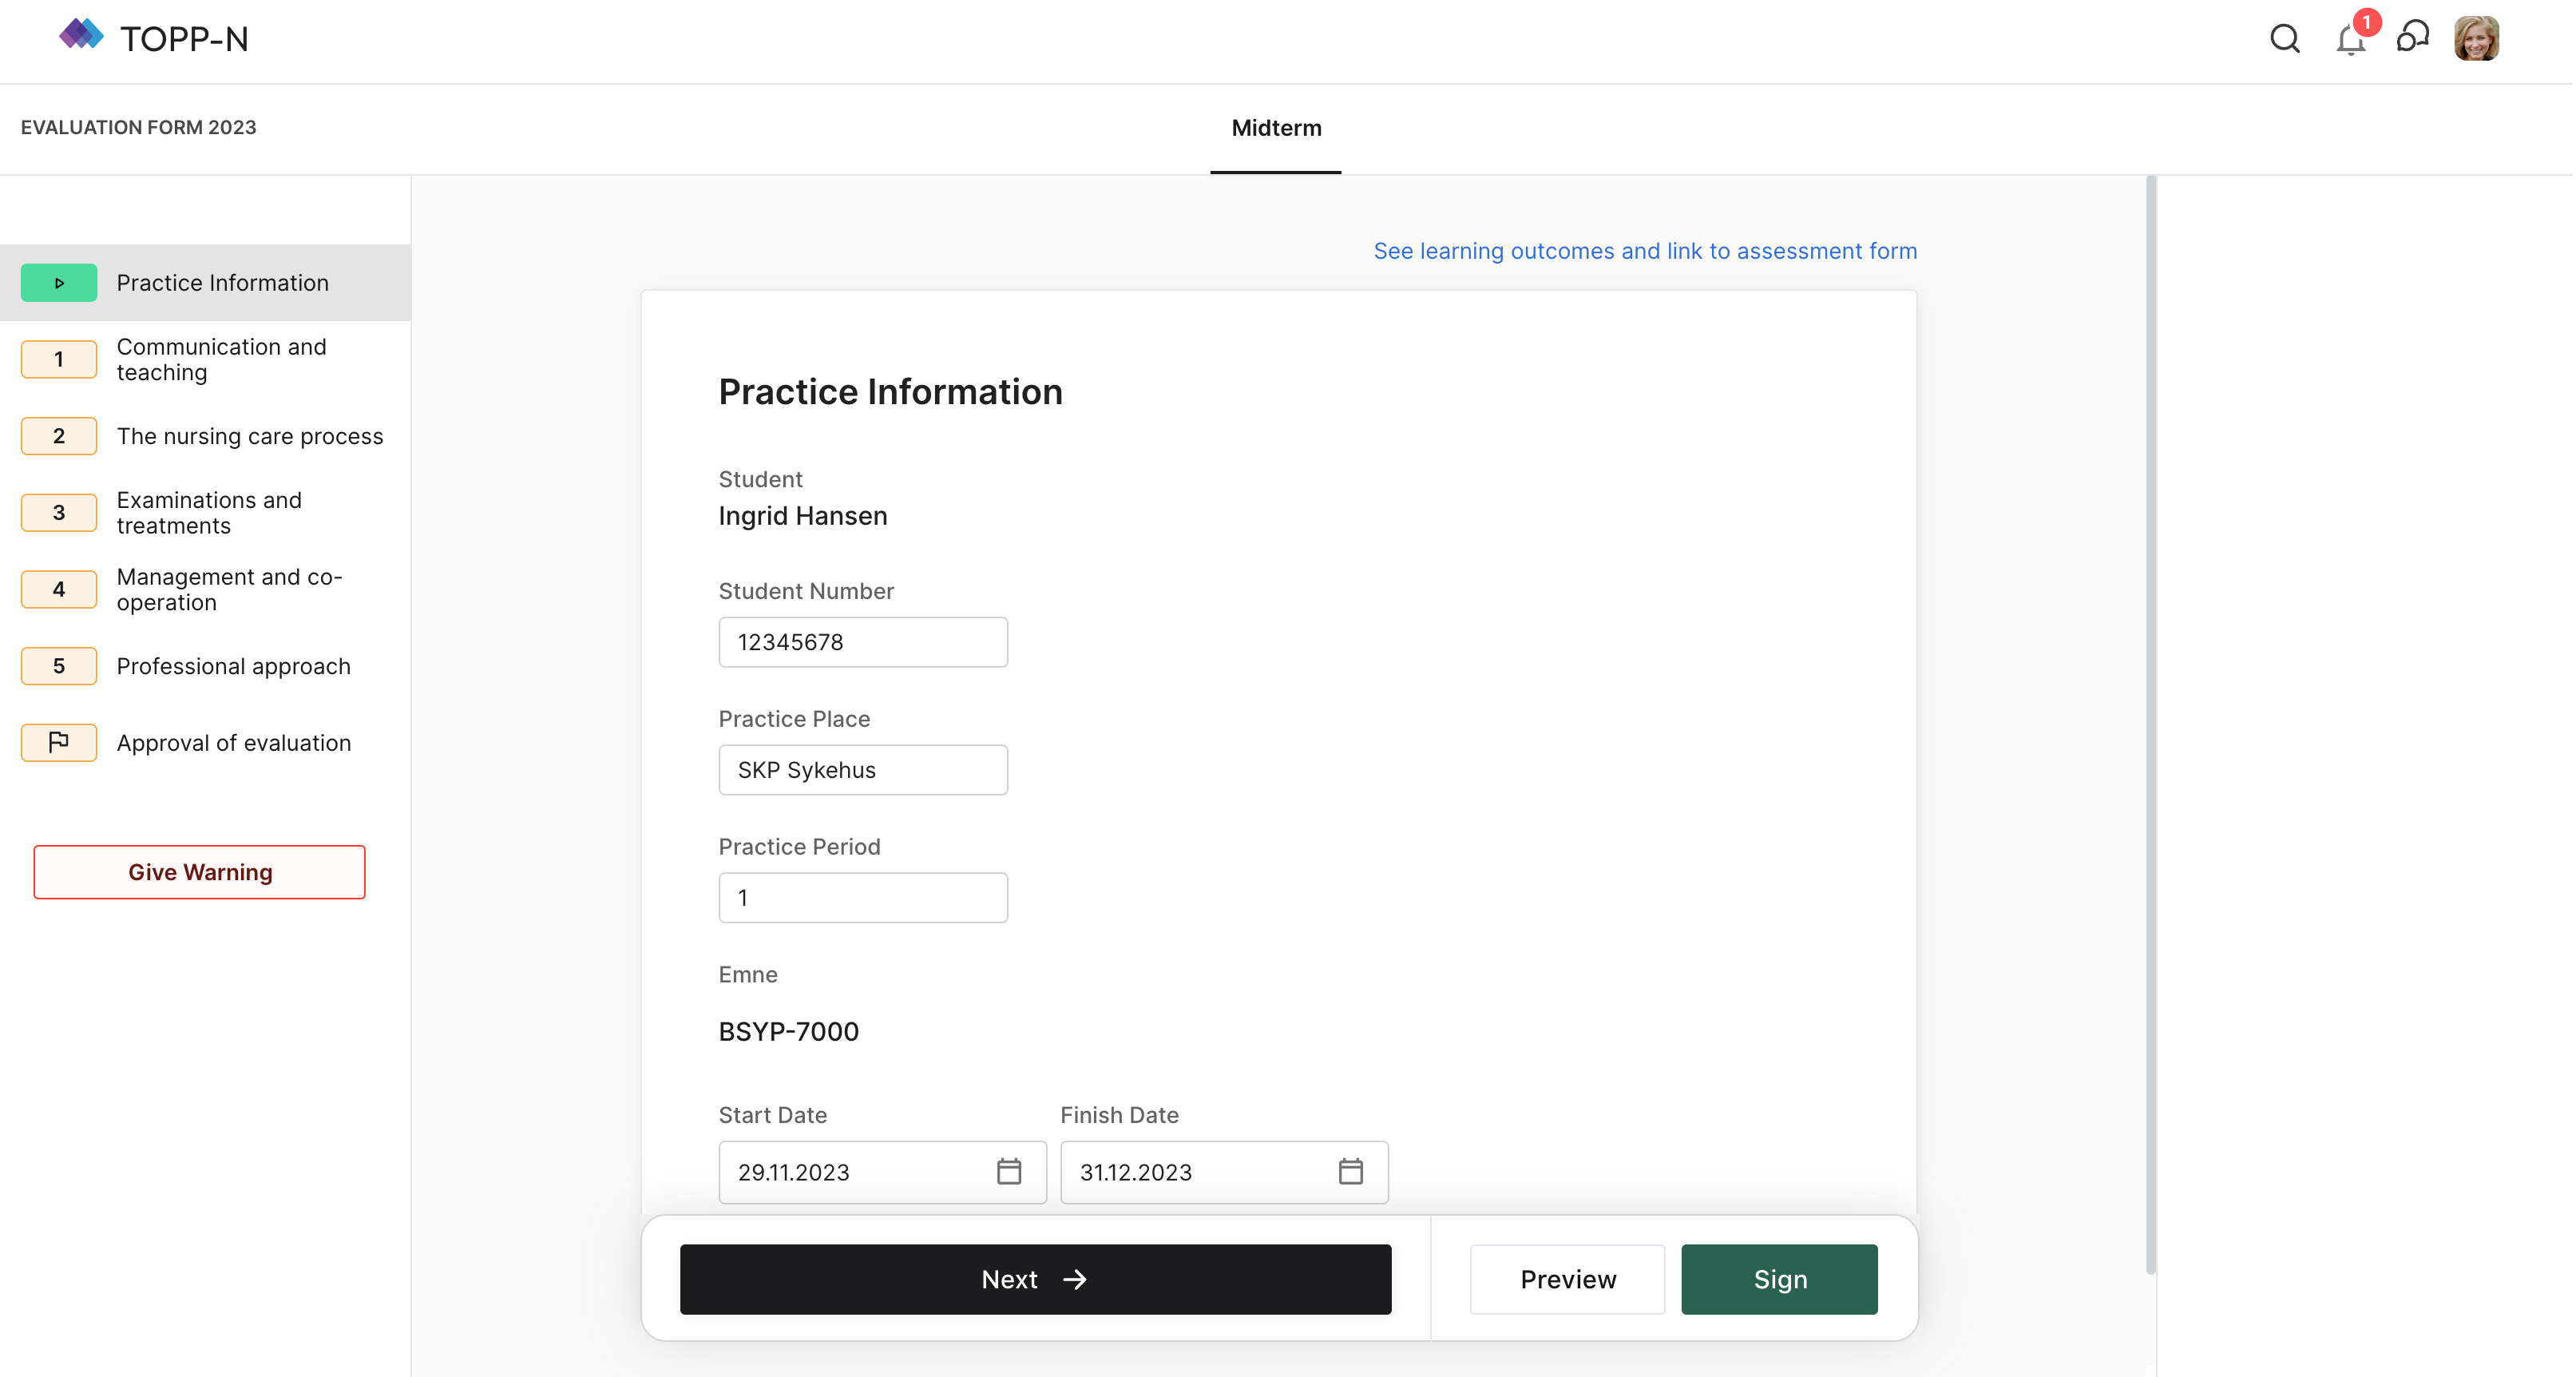This screenshot has width=2576, height=1377.
Task: Switch to the Midterm tab
Action: [x=1276, y=128]
